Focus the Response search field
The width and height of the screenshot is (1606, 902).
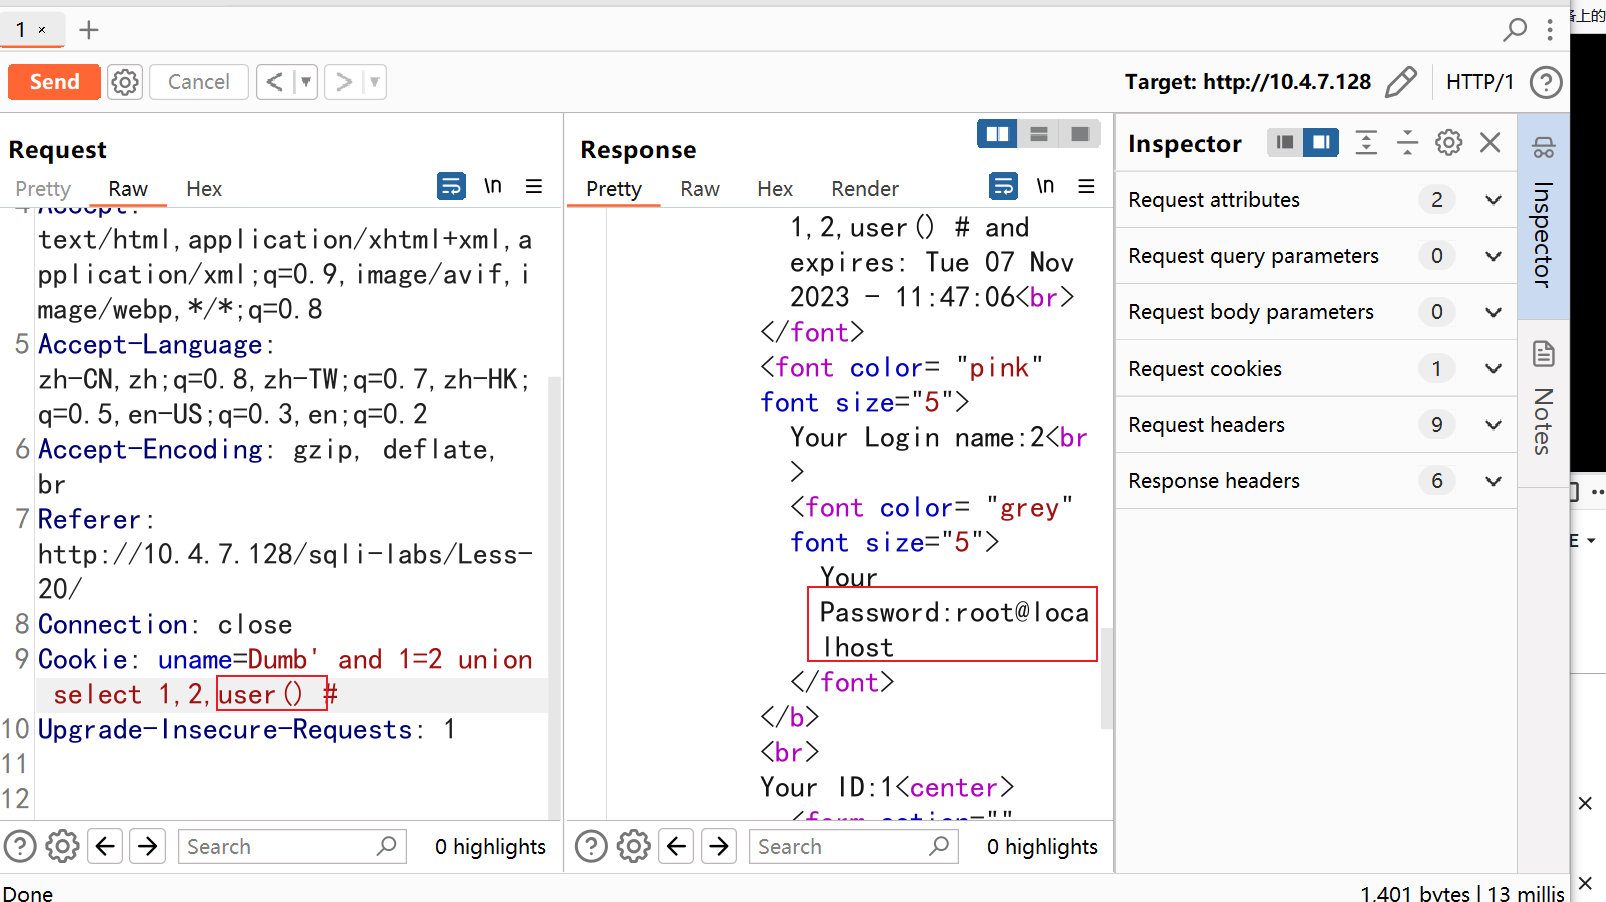click(x=854, y=847)
